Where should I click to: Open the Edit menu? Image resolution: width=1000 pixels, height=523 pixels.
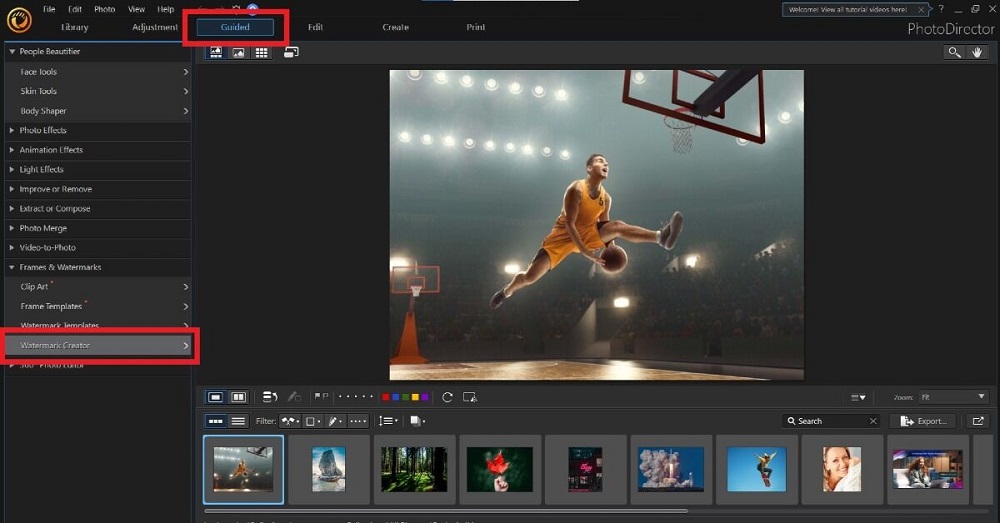point(75,9)
